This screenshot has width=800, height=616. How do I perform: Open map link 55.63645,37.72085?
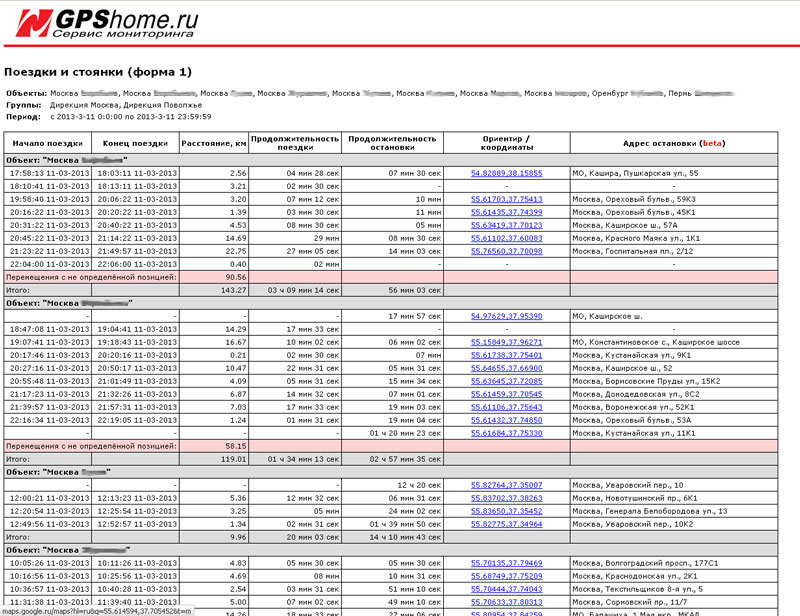(x=506, y=381)
